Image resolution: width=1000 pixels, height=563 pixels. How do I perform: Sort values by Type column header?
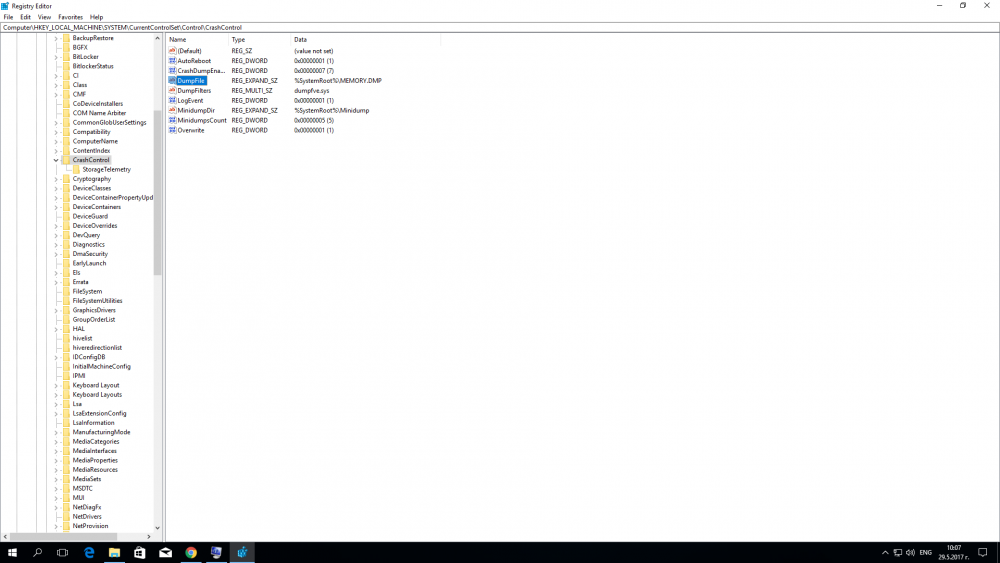click(259, 40)
